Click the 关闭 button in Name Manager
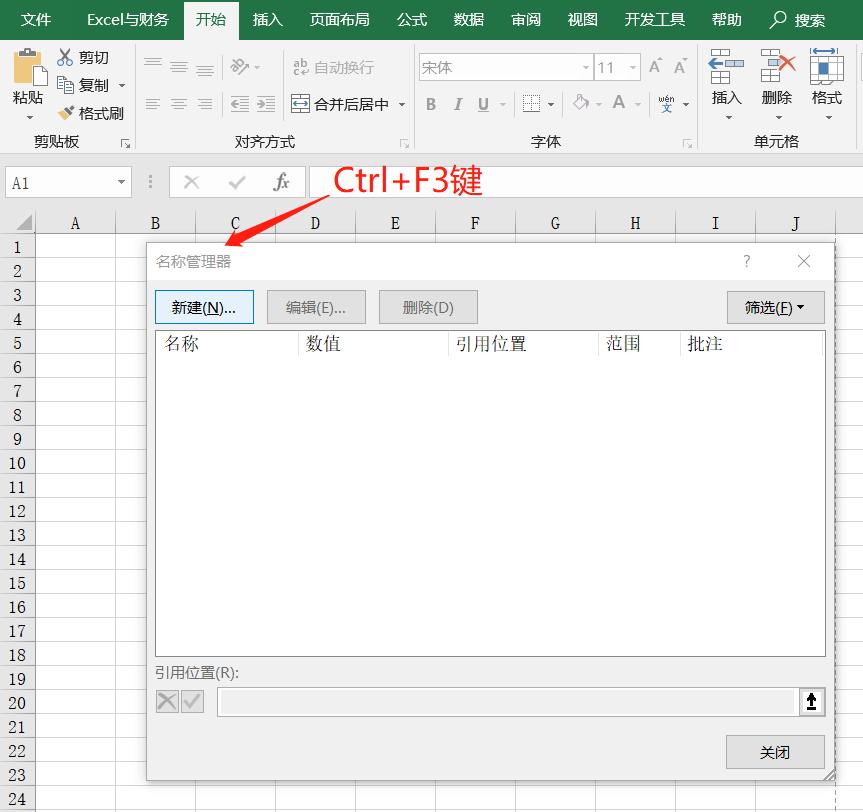This screenshot has height=812, width=863. [x=775, y=752]
